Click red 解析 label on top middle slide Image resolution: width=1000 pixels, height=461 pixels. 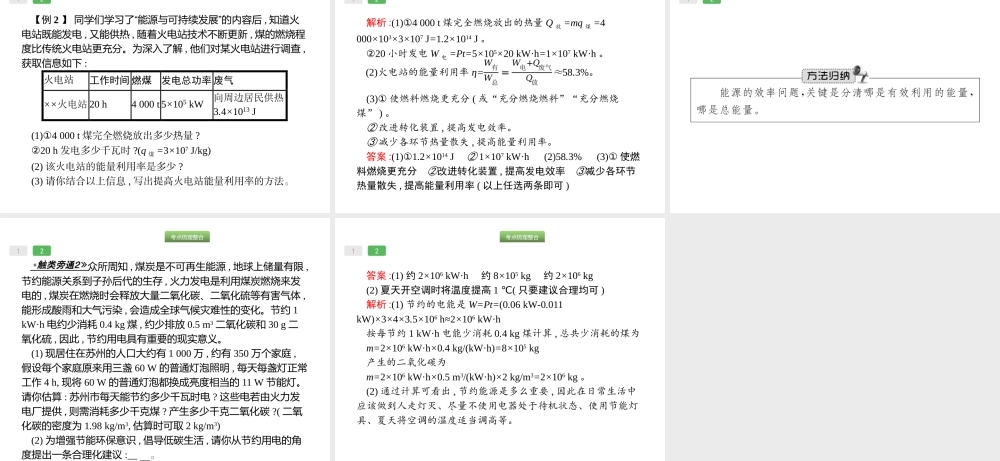tap(377, 23)
